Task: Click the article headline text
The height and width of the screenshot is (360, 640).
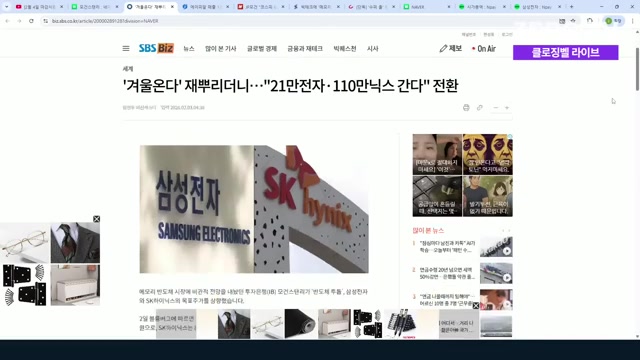Action: (x=290, y=86)
